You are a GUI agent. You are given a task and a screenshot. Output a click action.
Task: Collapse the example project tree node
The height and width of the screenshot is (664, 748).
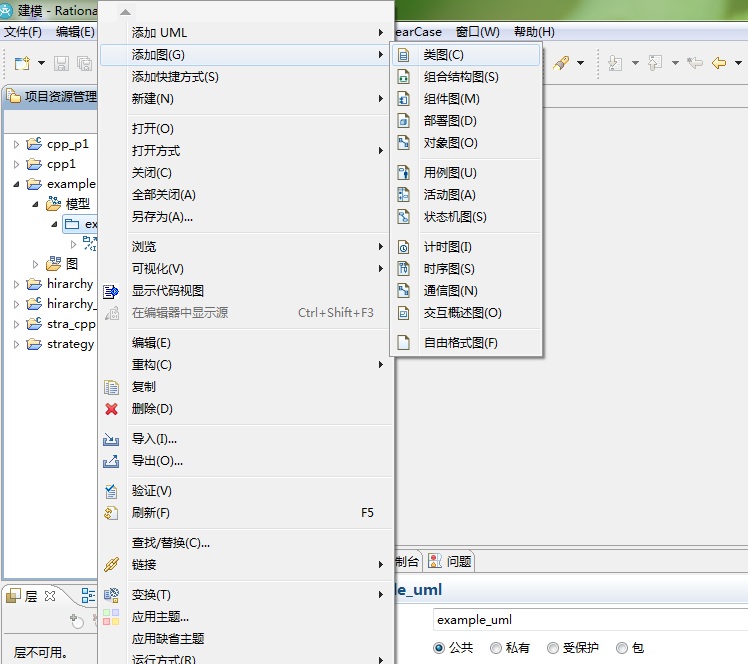(x=16, y=184)
